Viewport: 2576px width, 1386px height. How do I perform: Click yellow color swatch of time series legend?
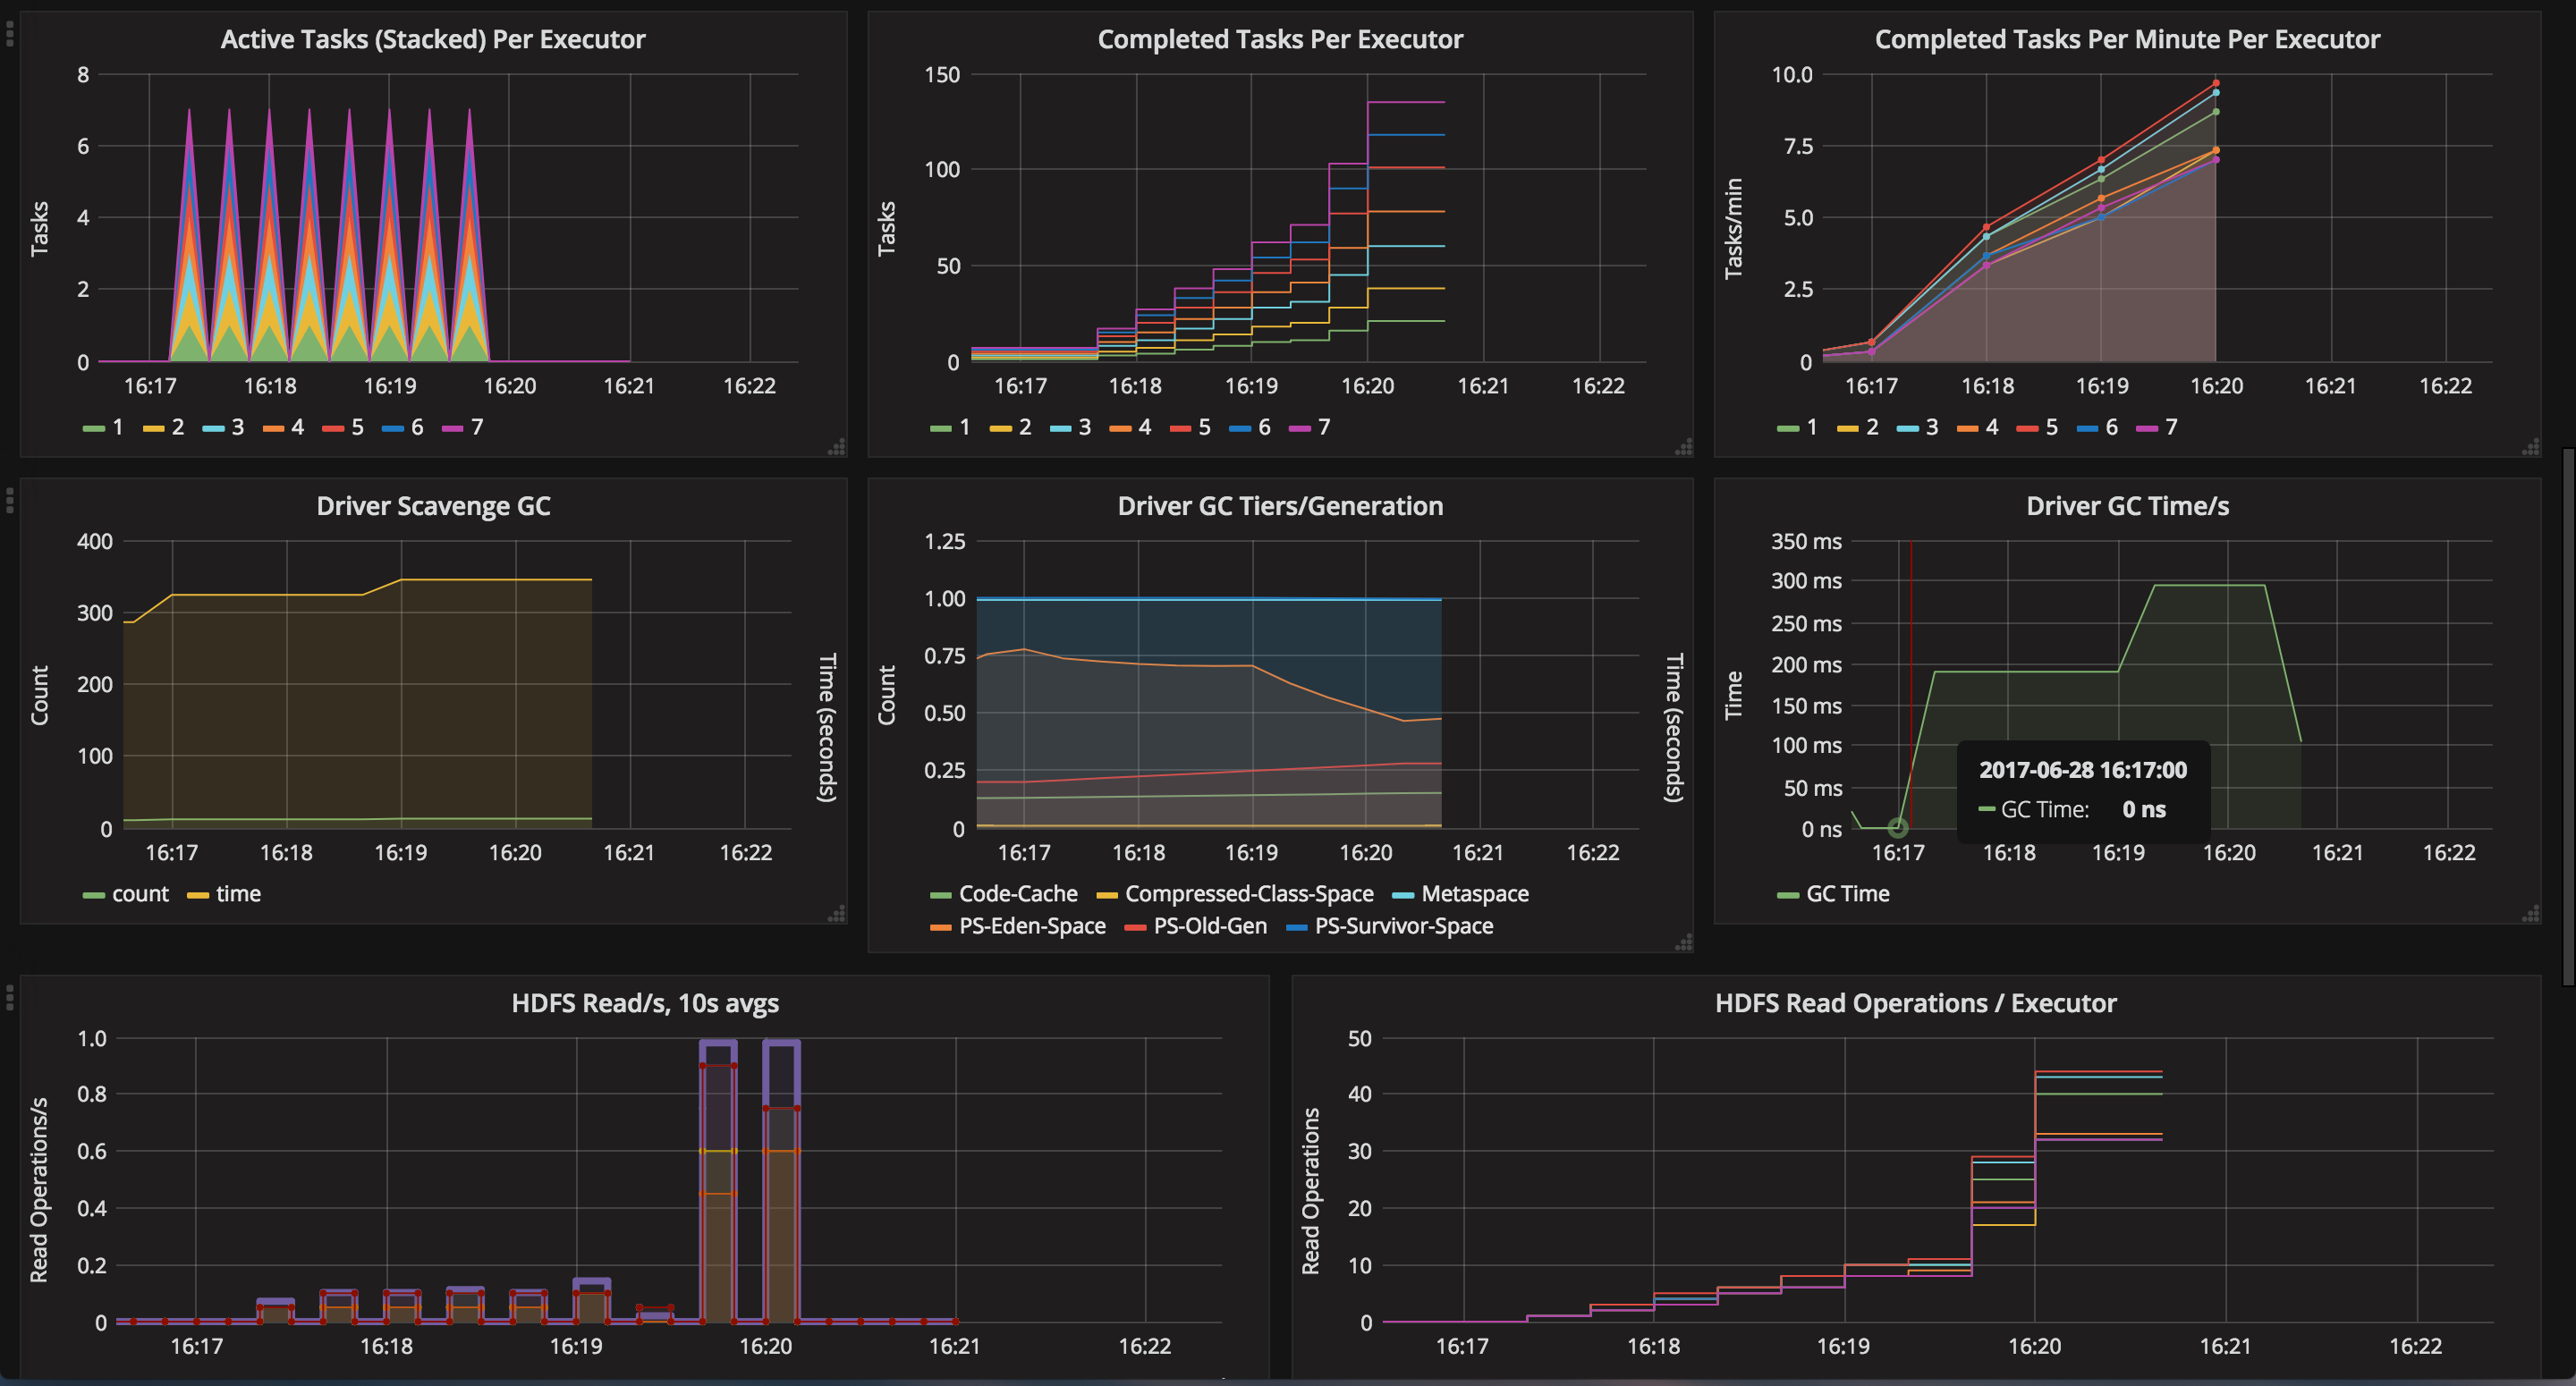pos(197,895)
